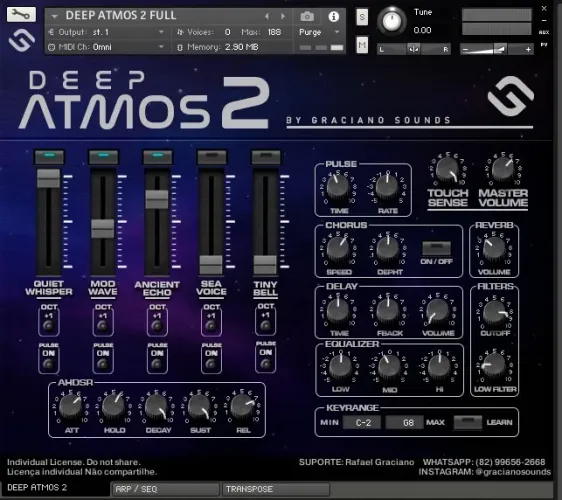Image resolution: width=562 pixels, height=500 pixels.
Task: Enable the Tiny Bell layer power button
Action: pos(266,157)
